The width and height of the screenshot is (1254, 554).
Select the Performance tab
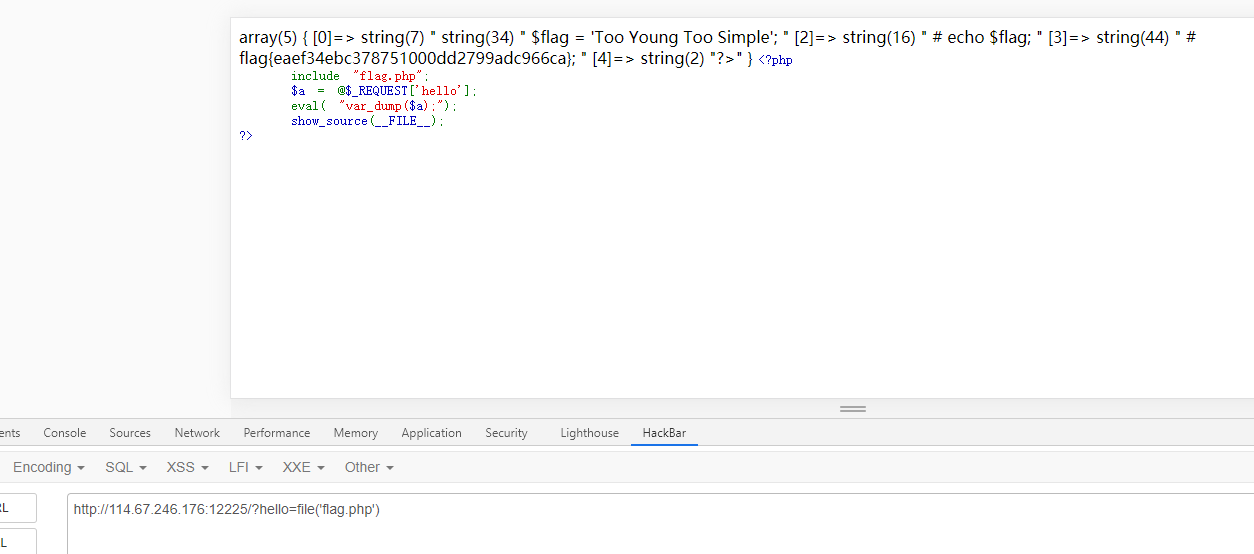pyautogui.click(x=277, y=433)
